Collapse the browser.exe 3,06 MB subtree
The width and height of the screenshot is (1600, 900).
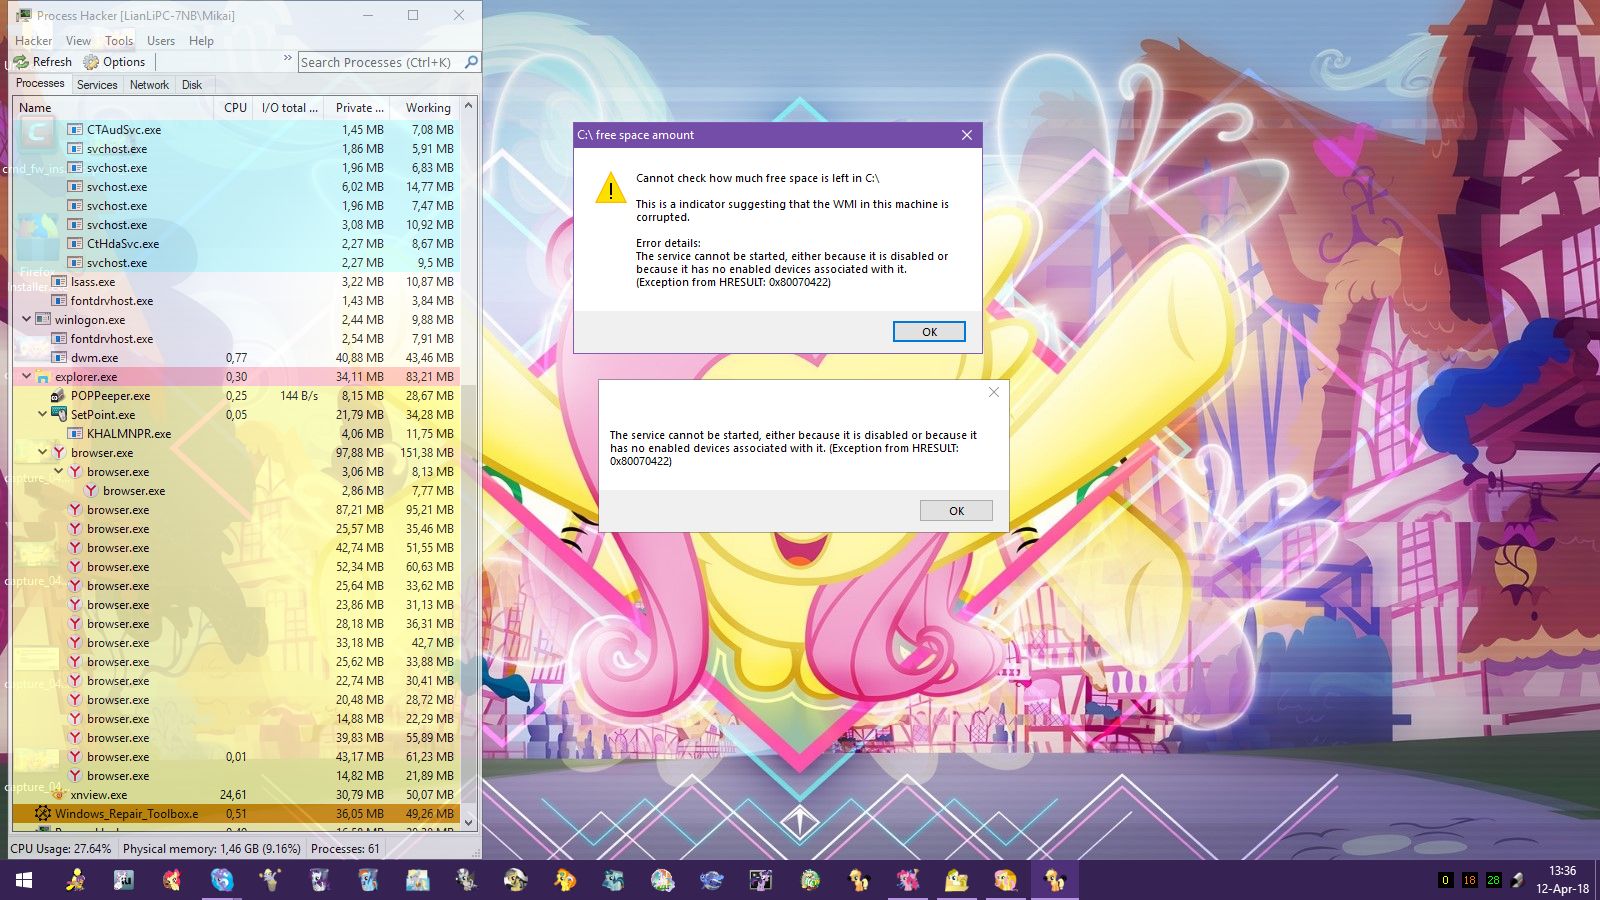[58, 471]
